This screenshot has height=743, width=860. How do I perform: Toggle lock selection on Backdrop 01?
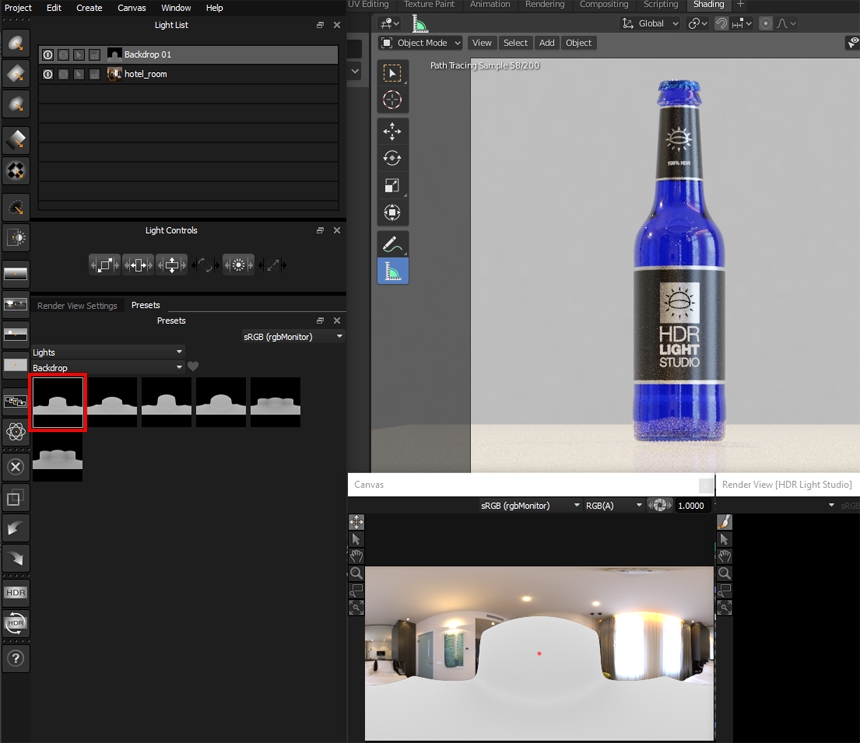click(79, 55)
